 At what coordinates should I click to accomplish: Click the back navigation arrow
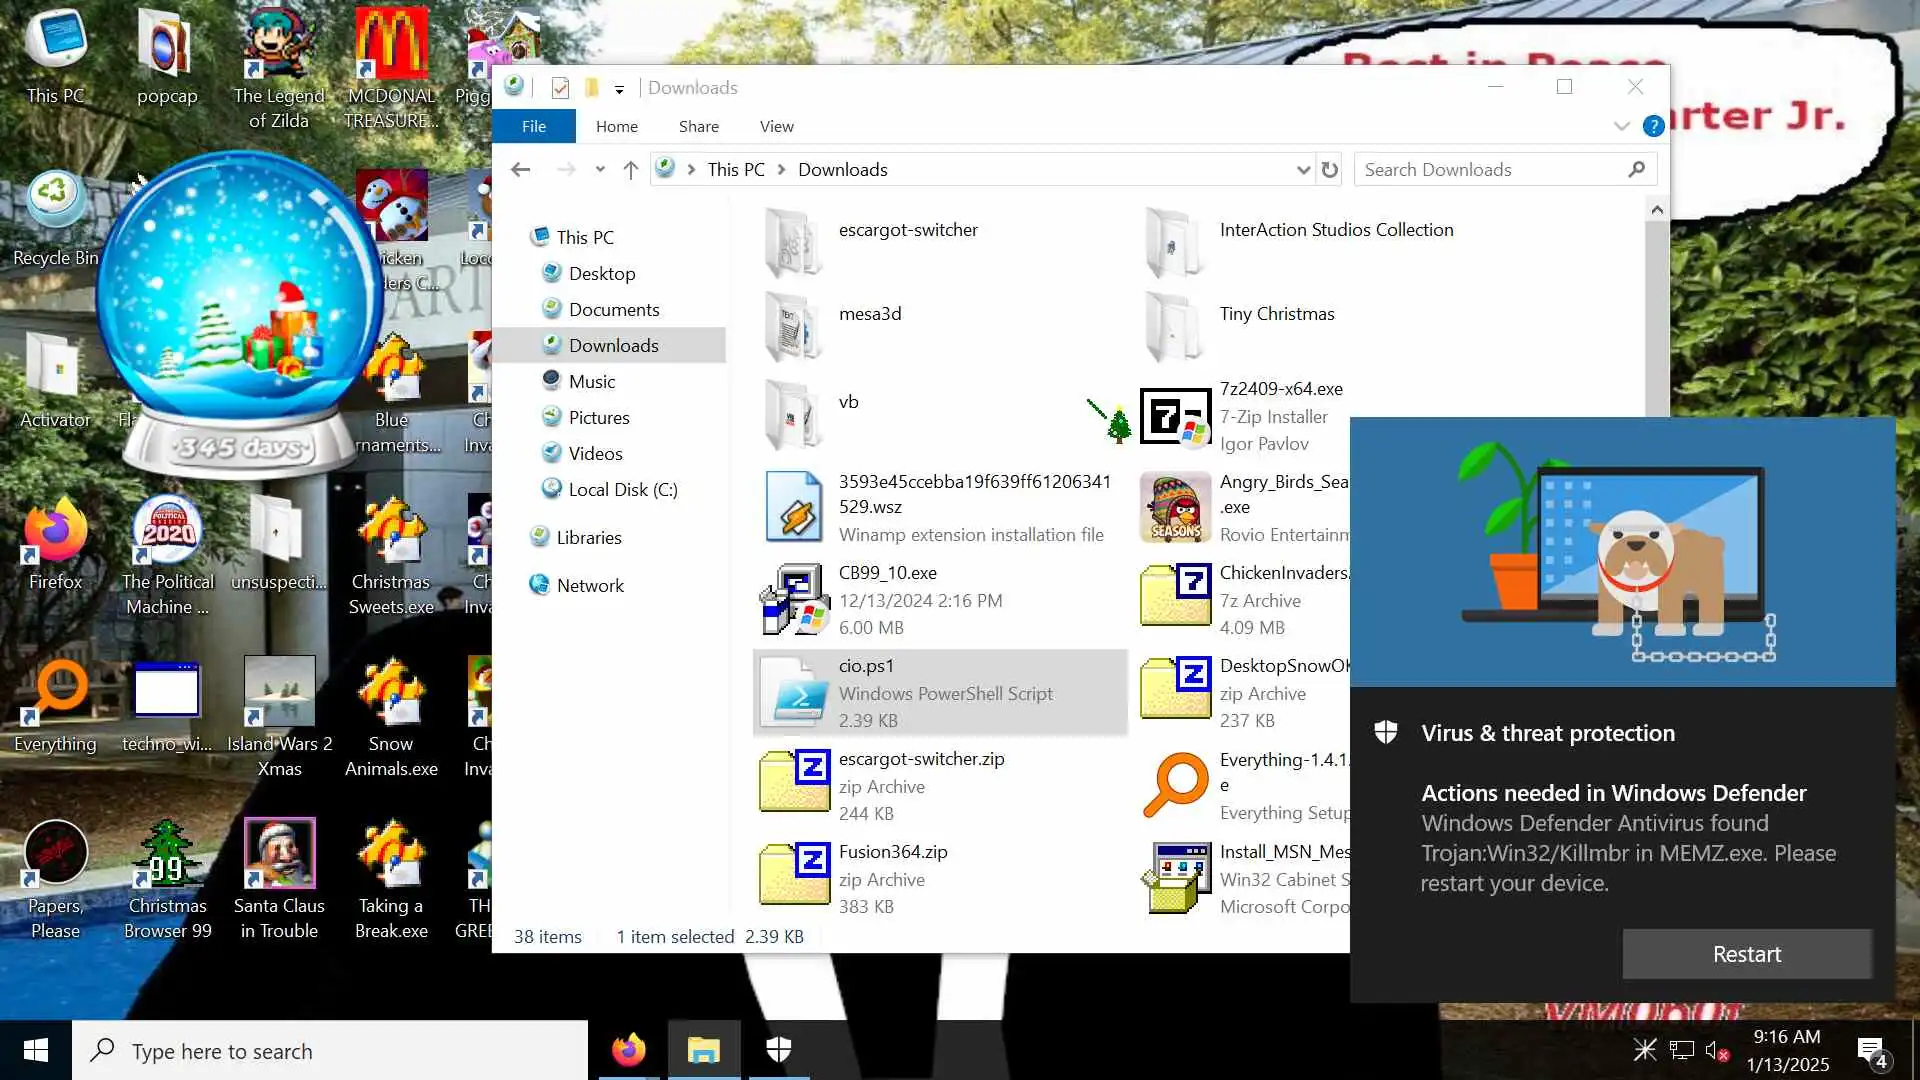click(520, 170)
